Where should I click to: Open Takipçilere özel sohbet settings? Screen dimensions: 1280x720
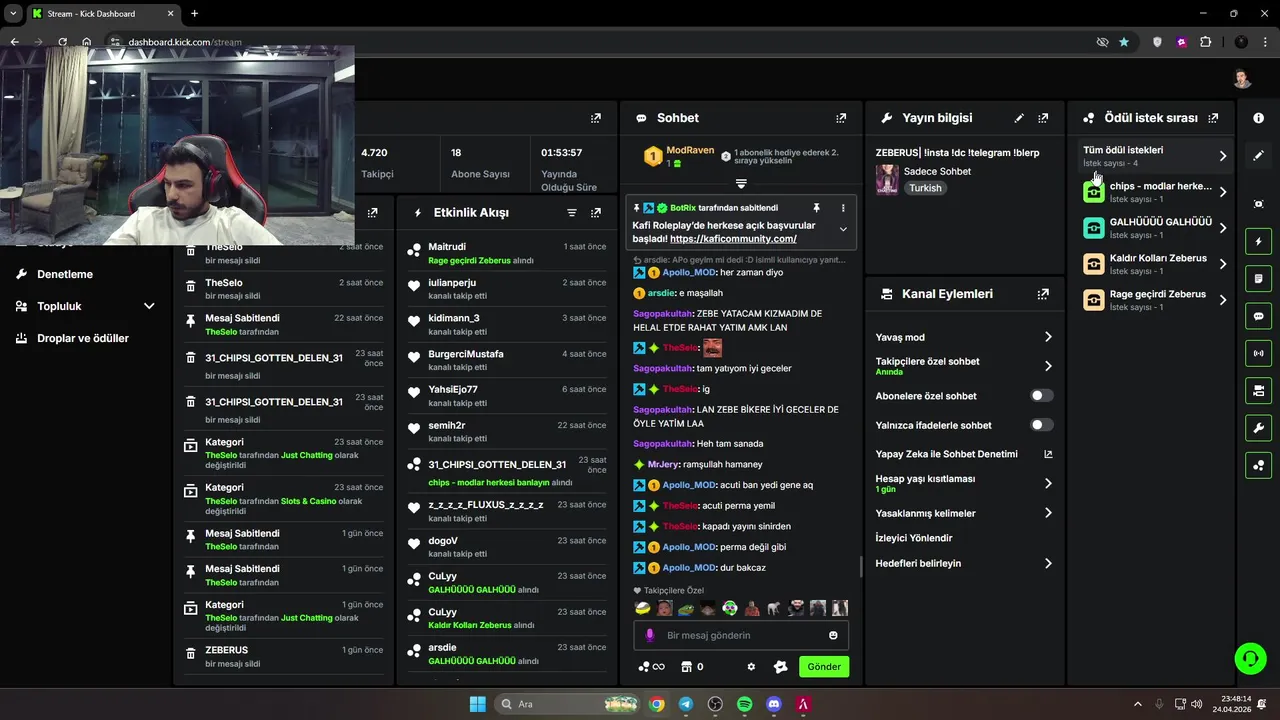tap(1048, 366)
